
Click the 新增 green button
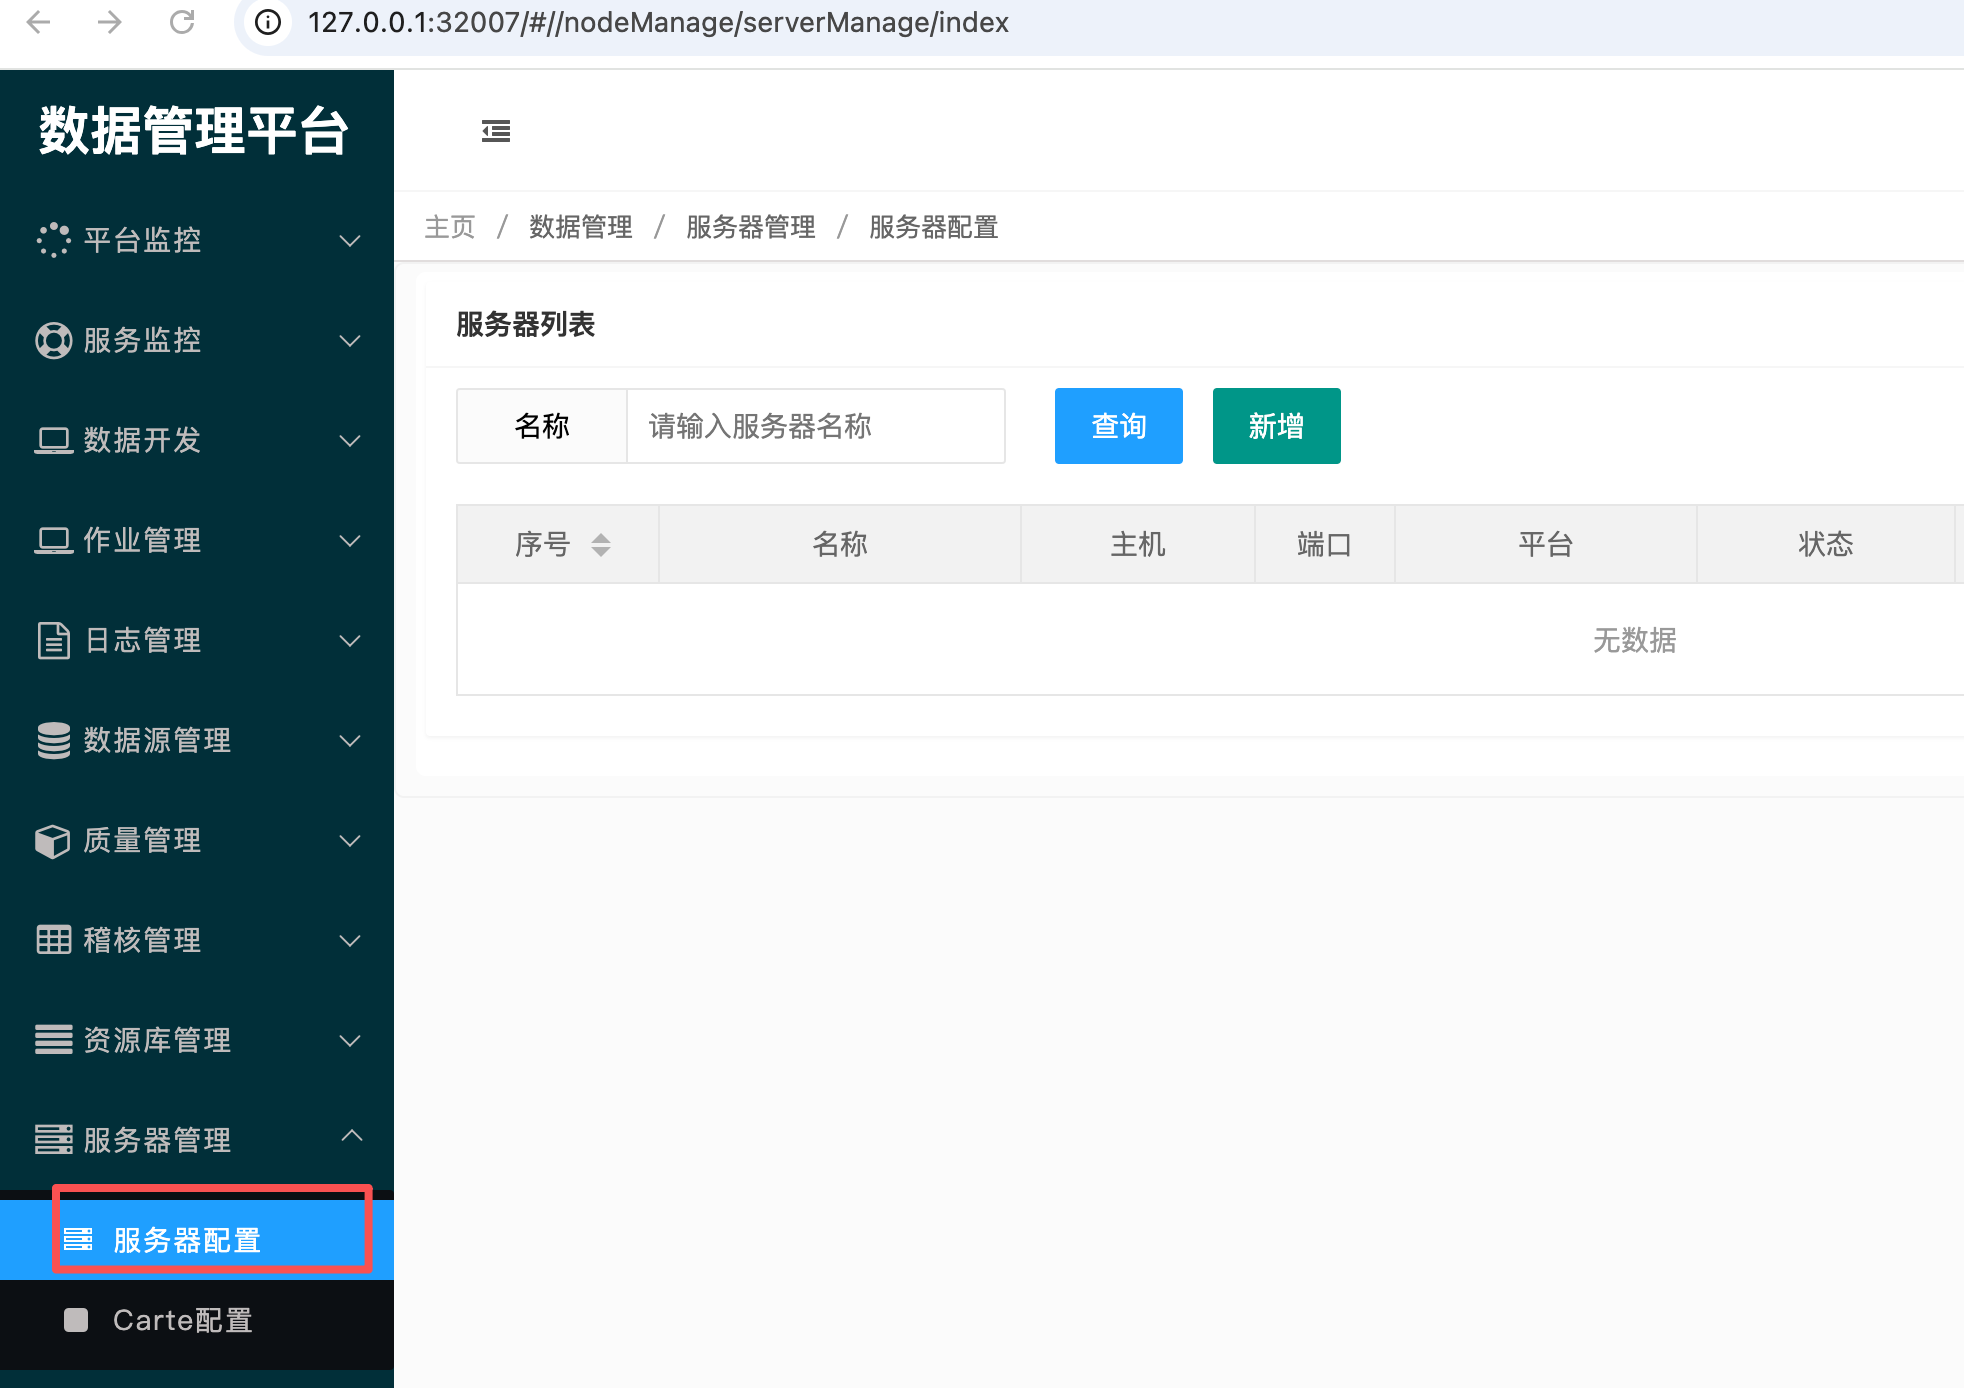pos(1276,426)
